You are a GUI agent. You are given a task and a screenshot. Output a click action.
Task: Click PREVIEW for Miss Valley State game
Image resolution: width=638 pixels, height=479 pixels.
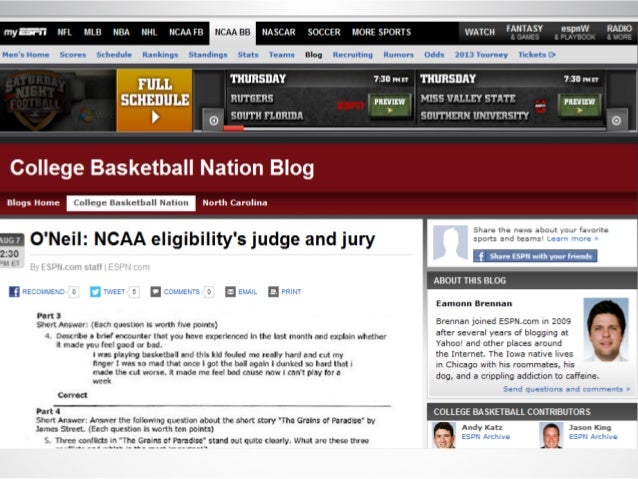(x=579, y=105)
